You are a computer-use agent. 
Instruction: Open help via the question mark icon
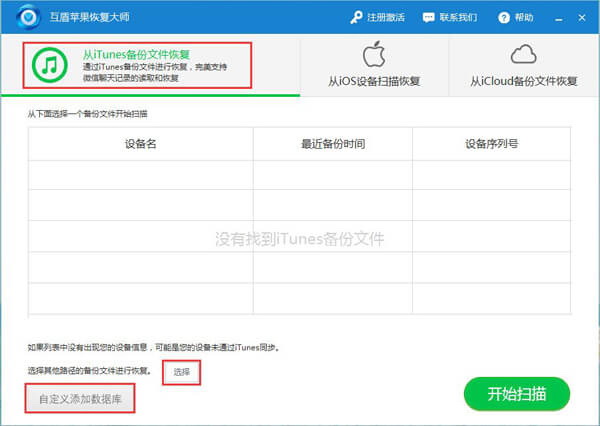503,18
